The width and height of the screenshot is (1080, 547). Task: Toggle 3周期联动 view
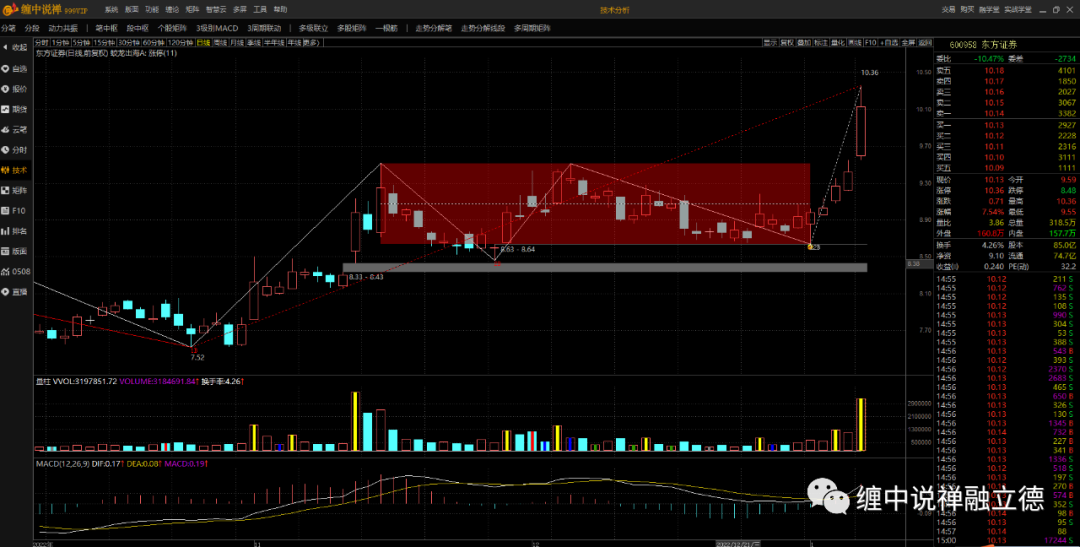264,28
